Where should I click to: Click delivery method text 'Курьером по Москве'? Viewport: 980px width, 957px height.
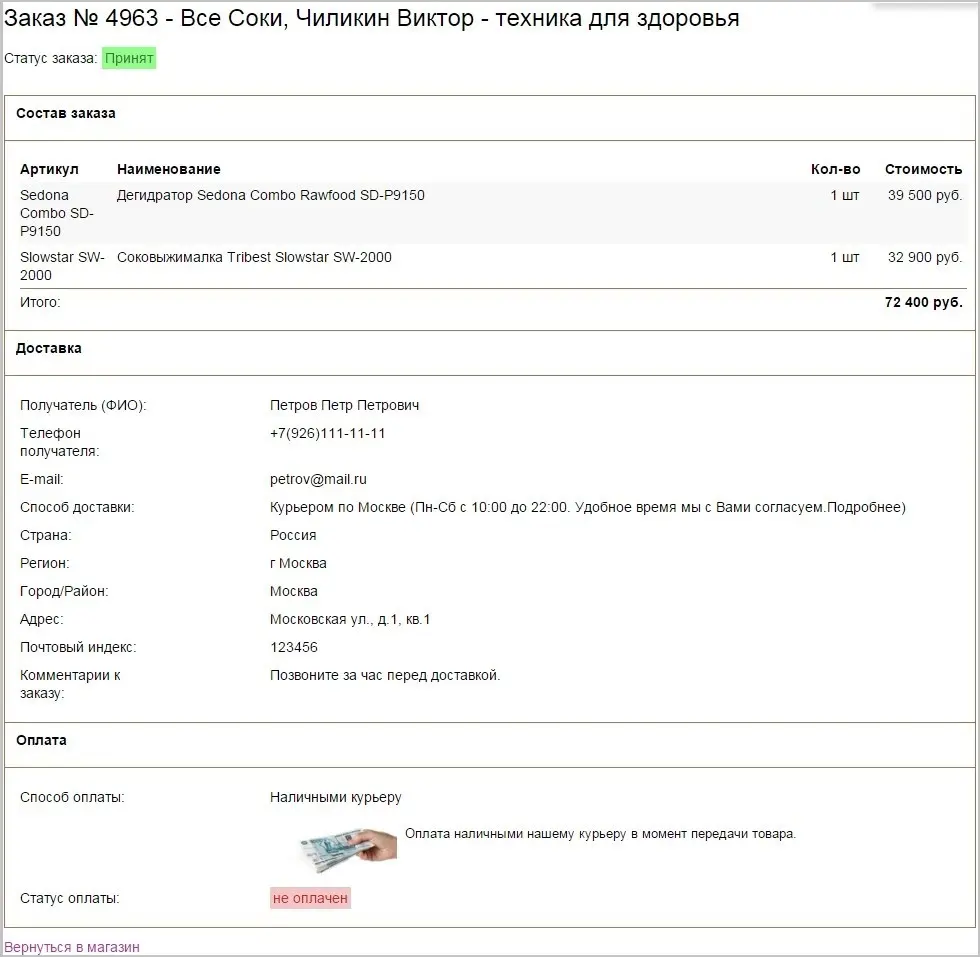(338, 507)
